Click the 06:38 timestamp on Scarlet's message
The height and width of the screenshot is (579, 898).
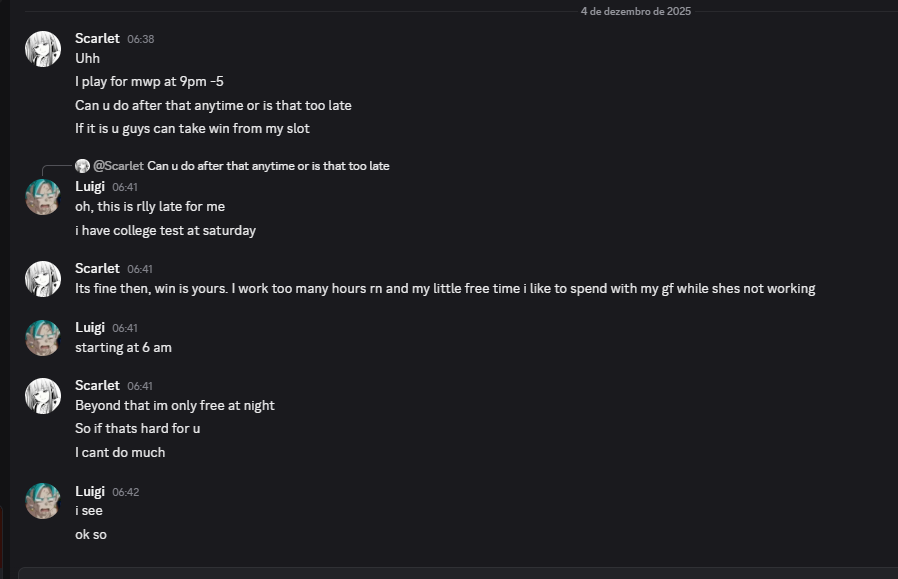[141, 39]
